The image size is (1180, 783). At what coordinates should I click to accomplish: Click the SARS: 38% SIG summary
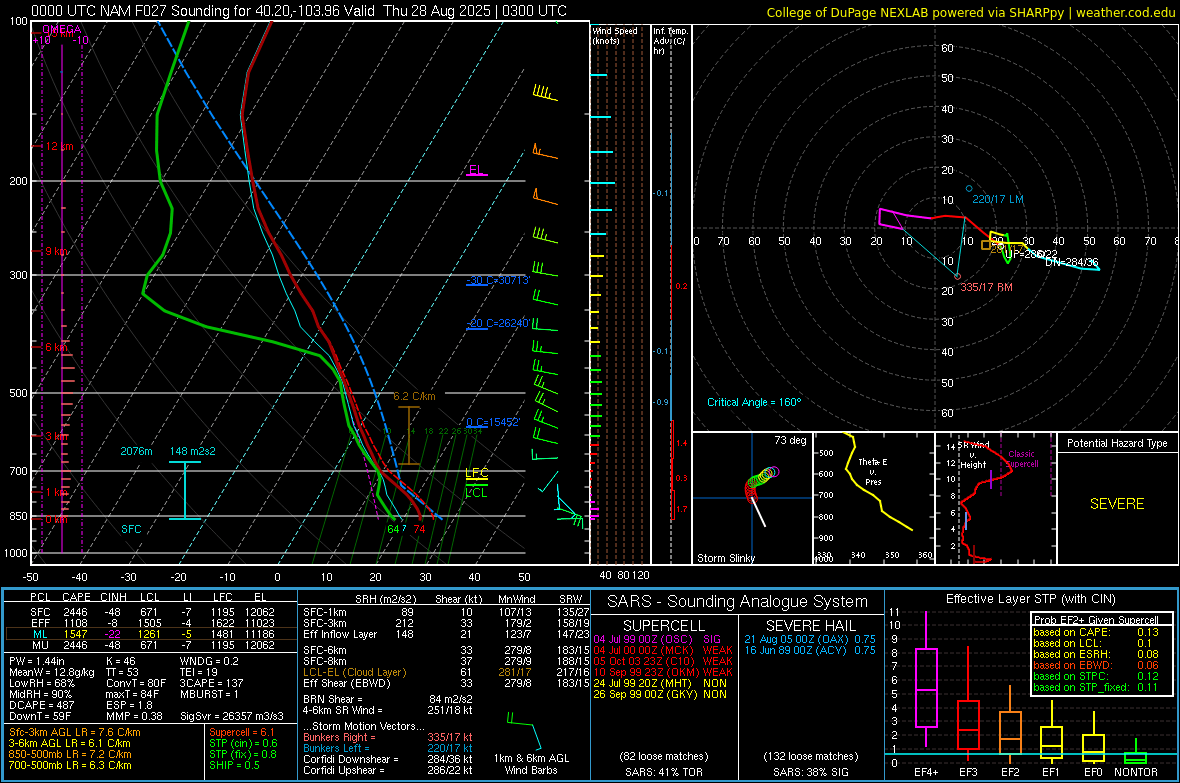coord(810,772)
